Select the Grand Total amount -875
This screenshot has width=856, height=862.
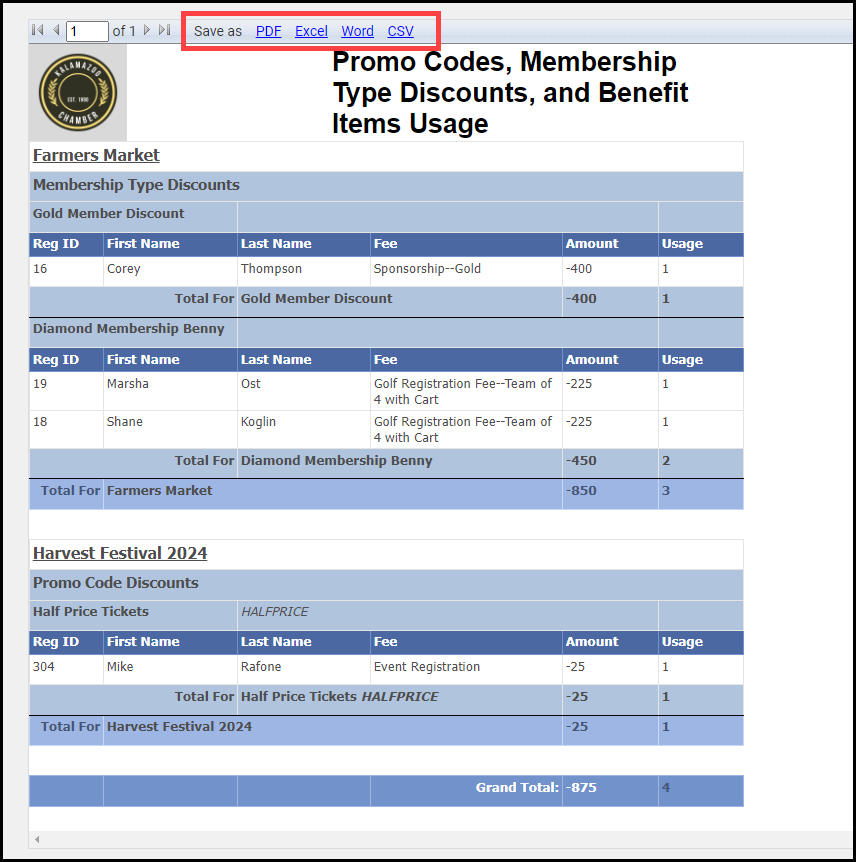coord(581,788)
